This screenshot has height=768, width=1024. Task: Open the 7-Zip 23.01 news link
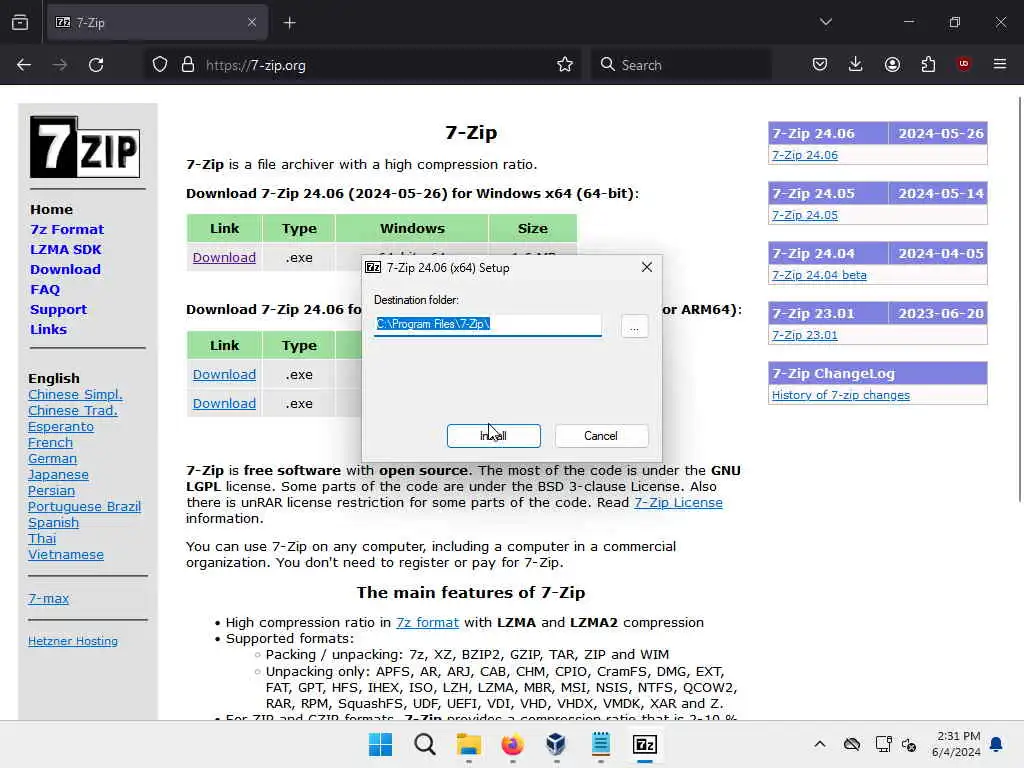(805, 335)
